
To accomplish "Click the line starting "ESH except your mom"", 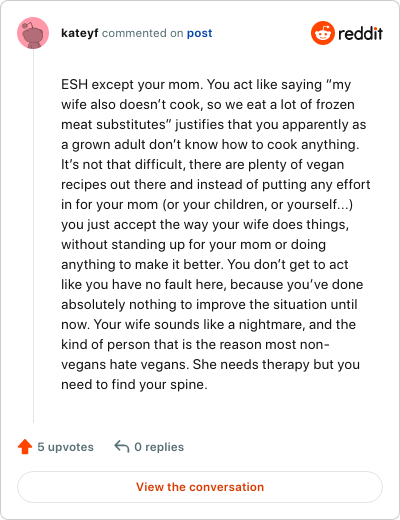I will click(x=206, y=85).
